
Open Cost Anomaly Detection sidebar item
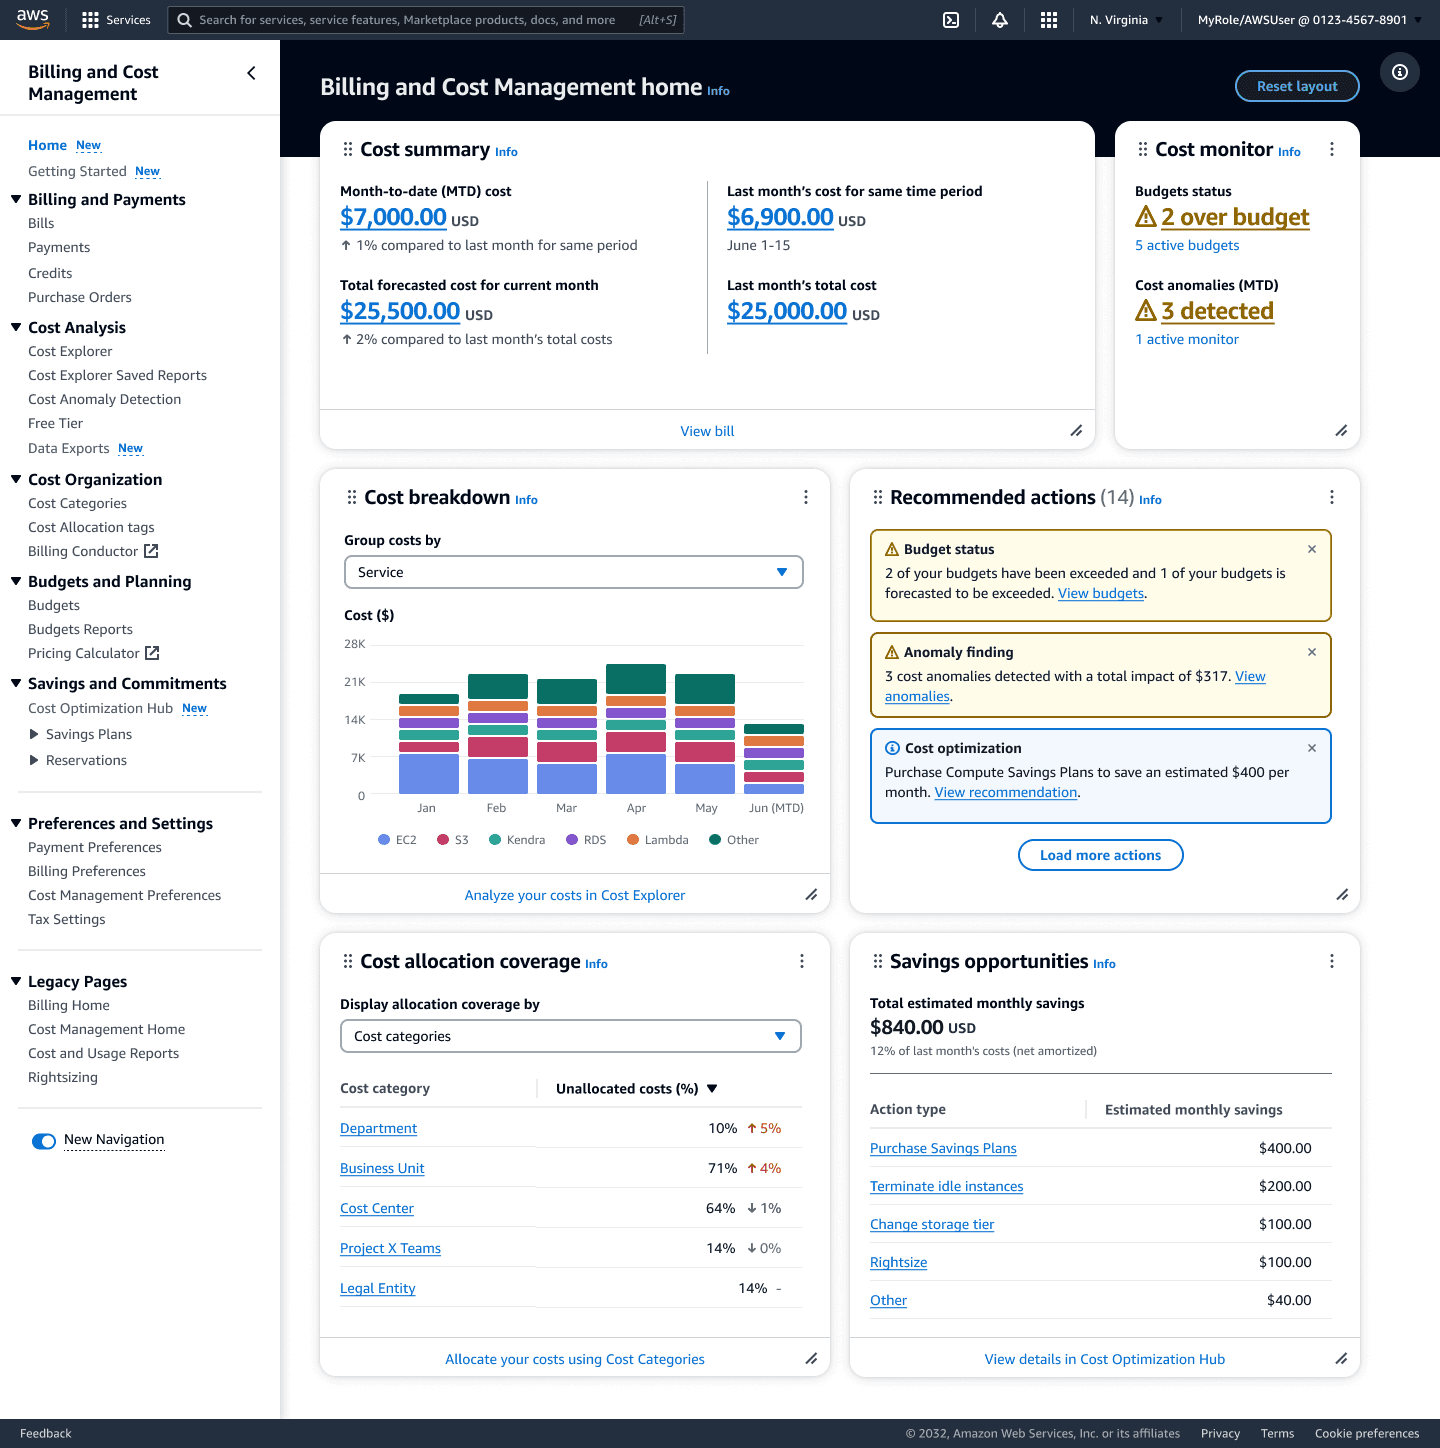[x=105, y=399]
